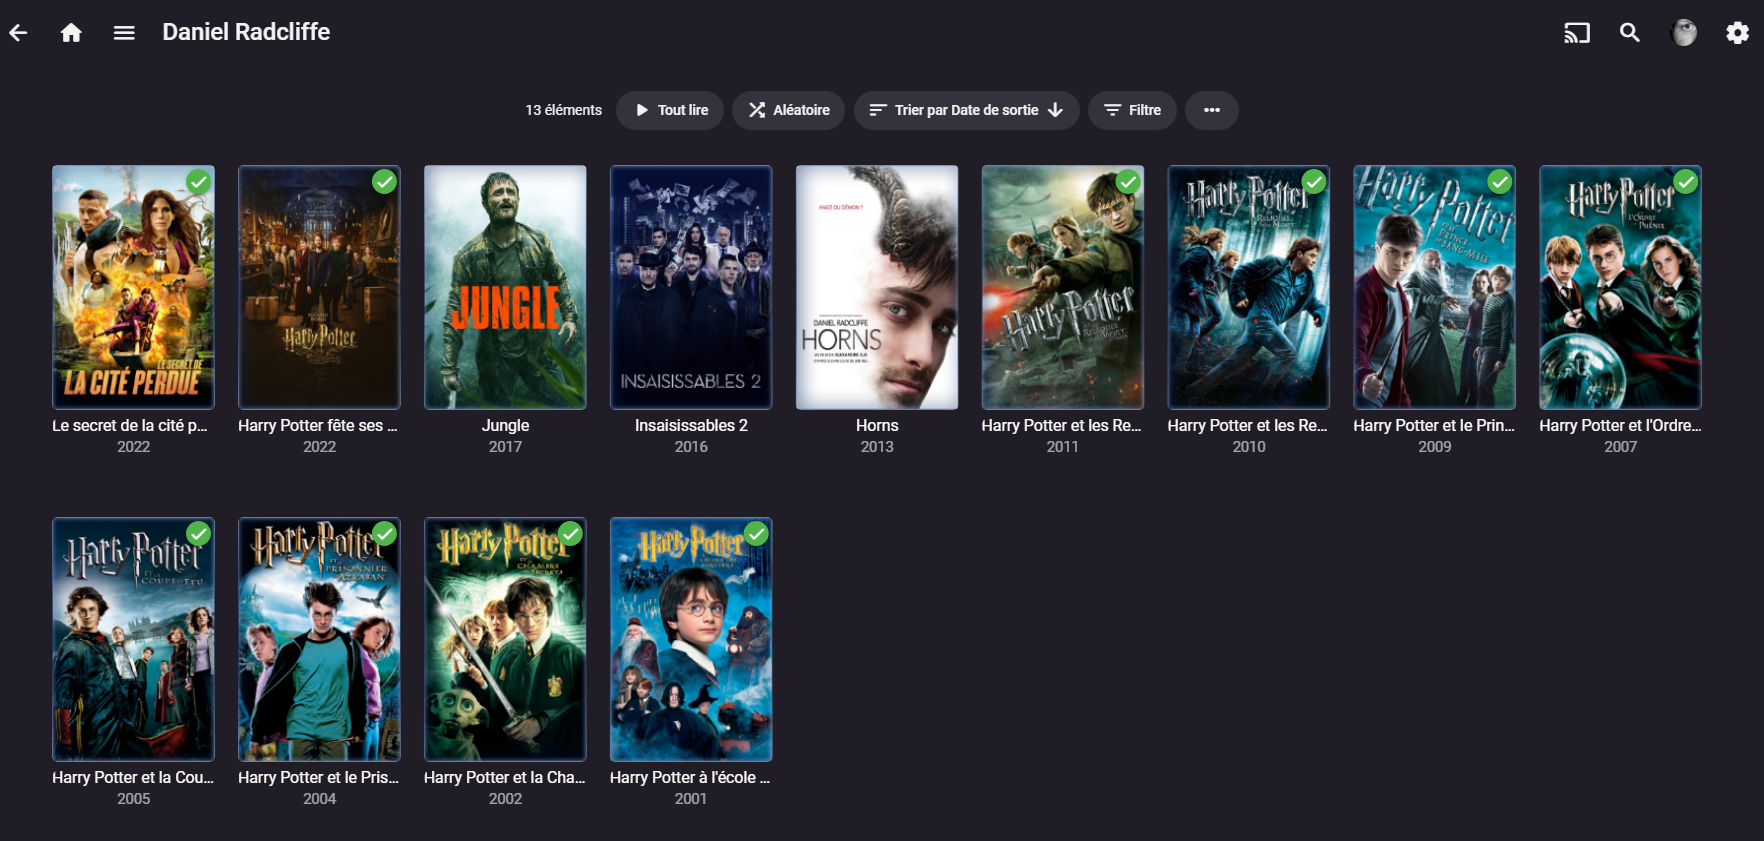Click the watched checkmark on the 2011 poster
The image size is (1764, 841).
(x=1129, y=181)
